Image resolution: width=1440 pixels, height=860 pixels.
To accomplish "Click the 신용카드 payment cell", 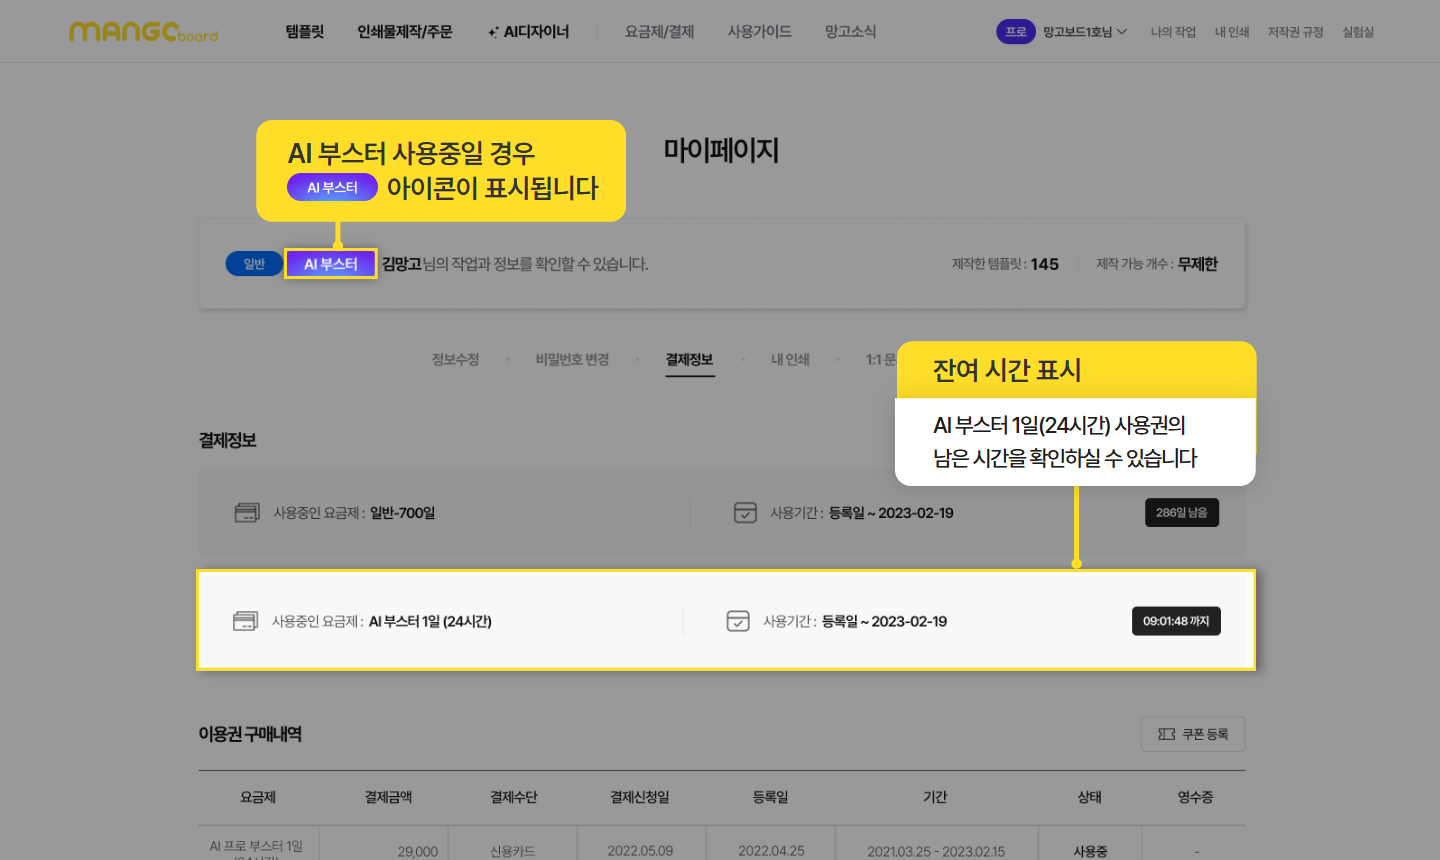I will 513,851.
